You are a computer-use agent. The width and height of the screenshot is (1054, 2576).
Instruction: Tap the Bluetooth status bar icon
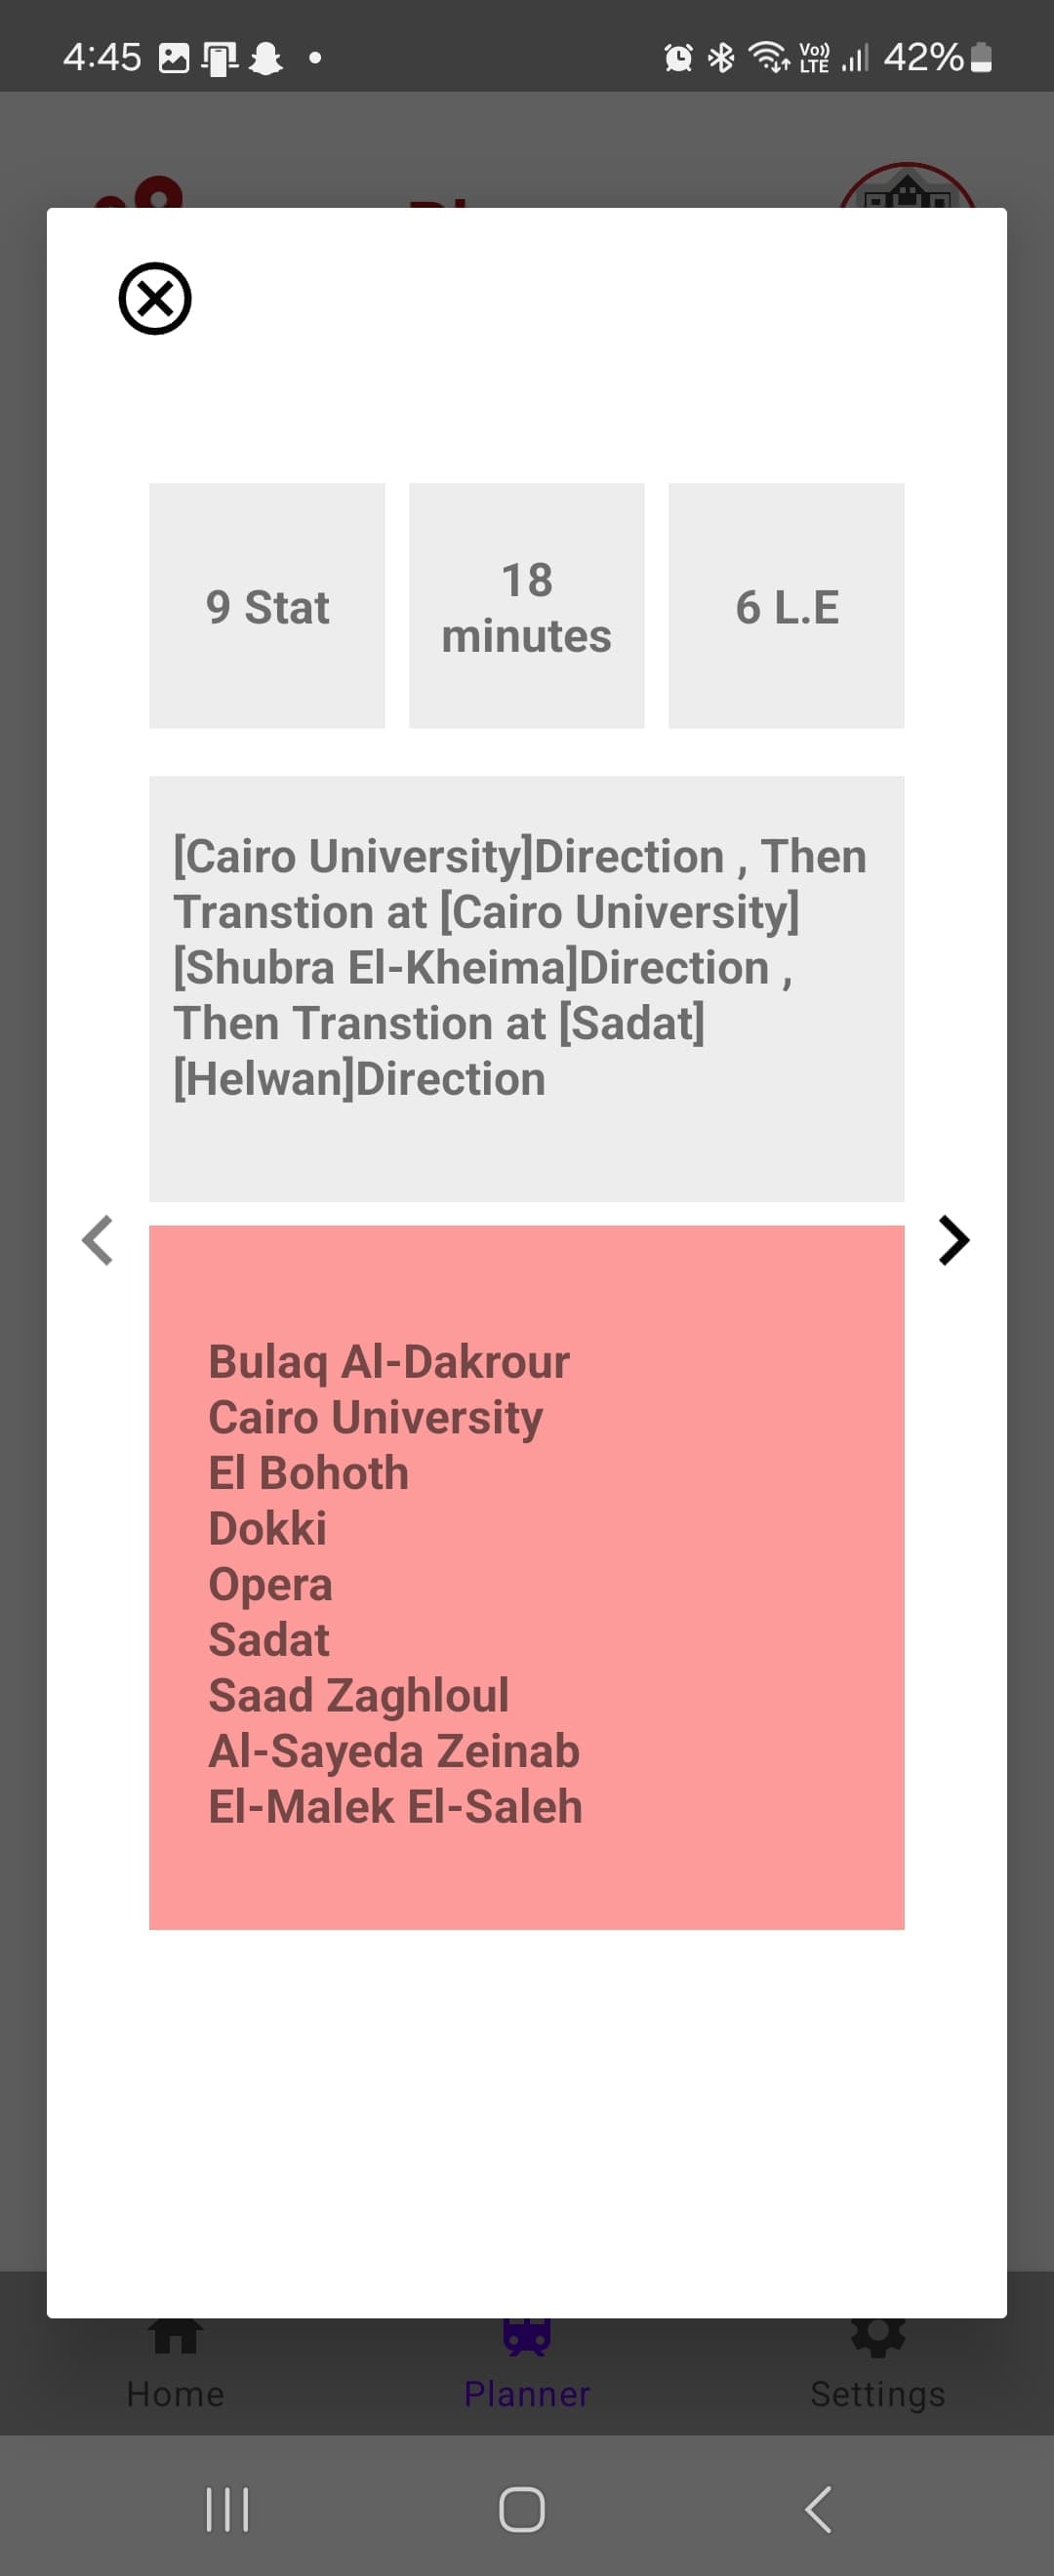[721, 57]
